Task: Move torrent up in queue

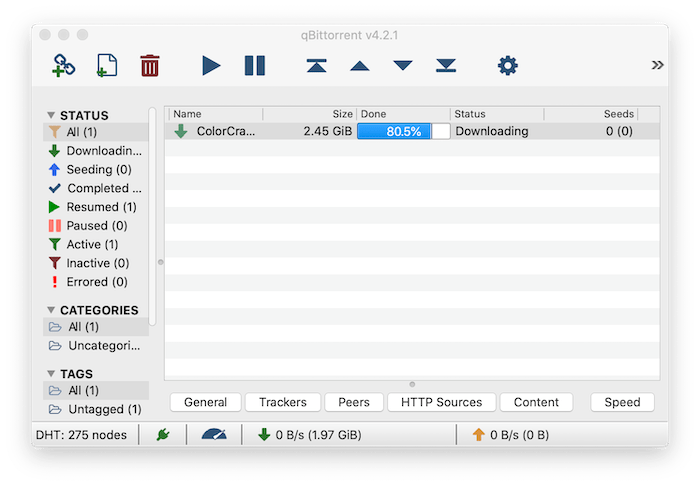Action: (x=360, y=66)
